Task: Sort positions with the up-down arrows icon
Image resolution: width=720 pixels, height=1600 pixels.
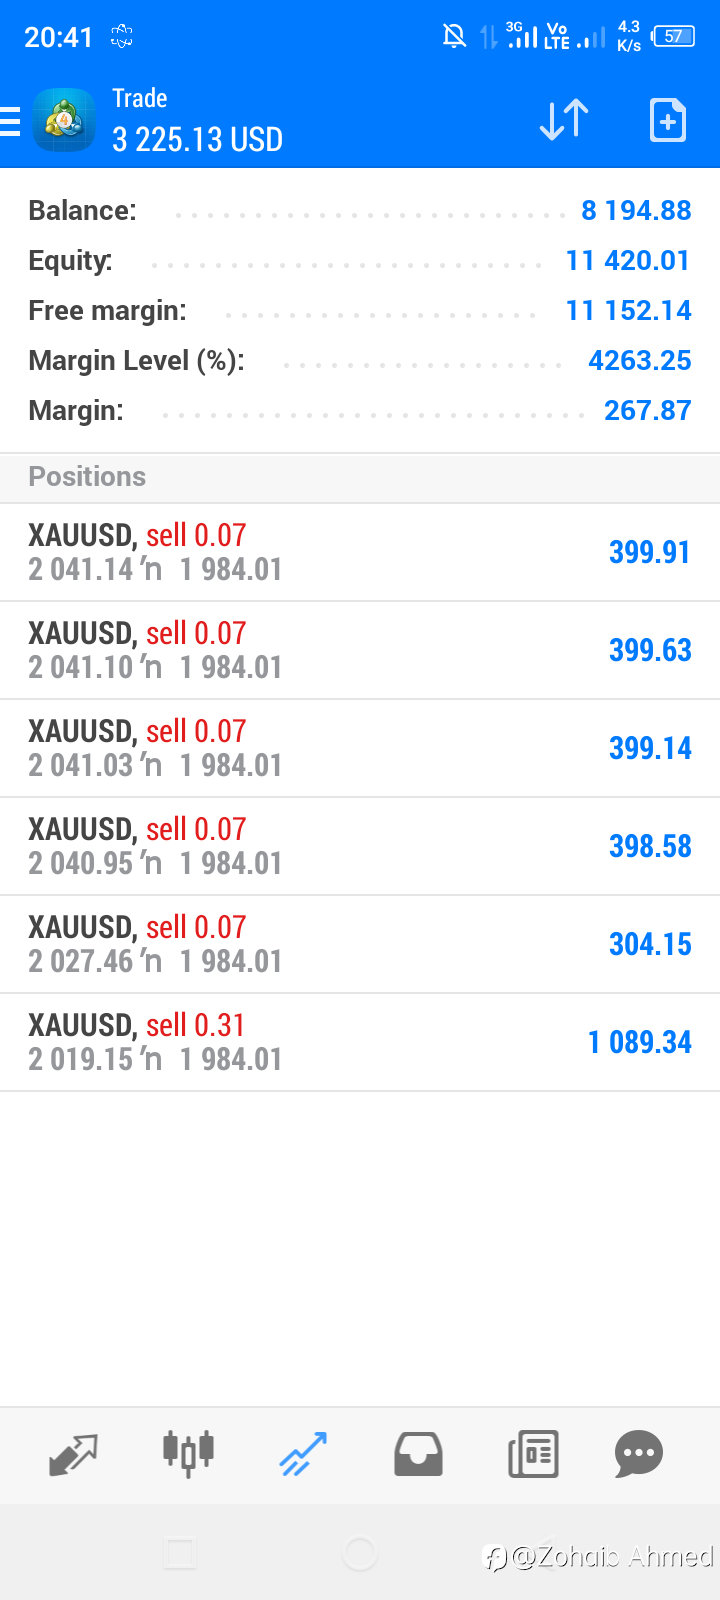Action: tap(564, 120)
